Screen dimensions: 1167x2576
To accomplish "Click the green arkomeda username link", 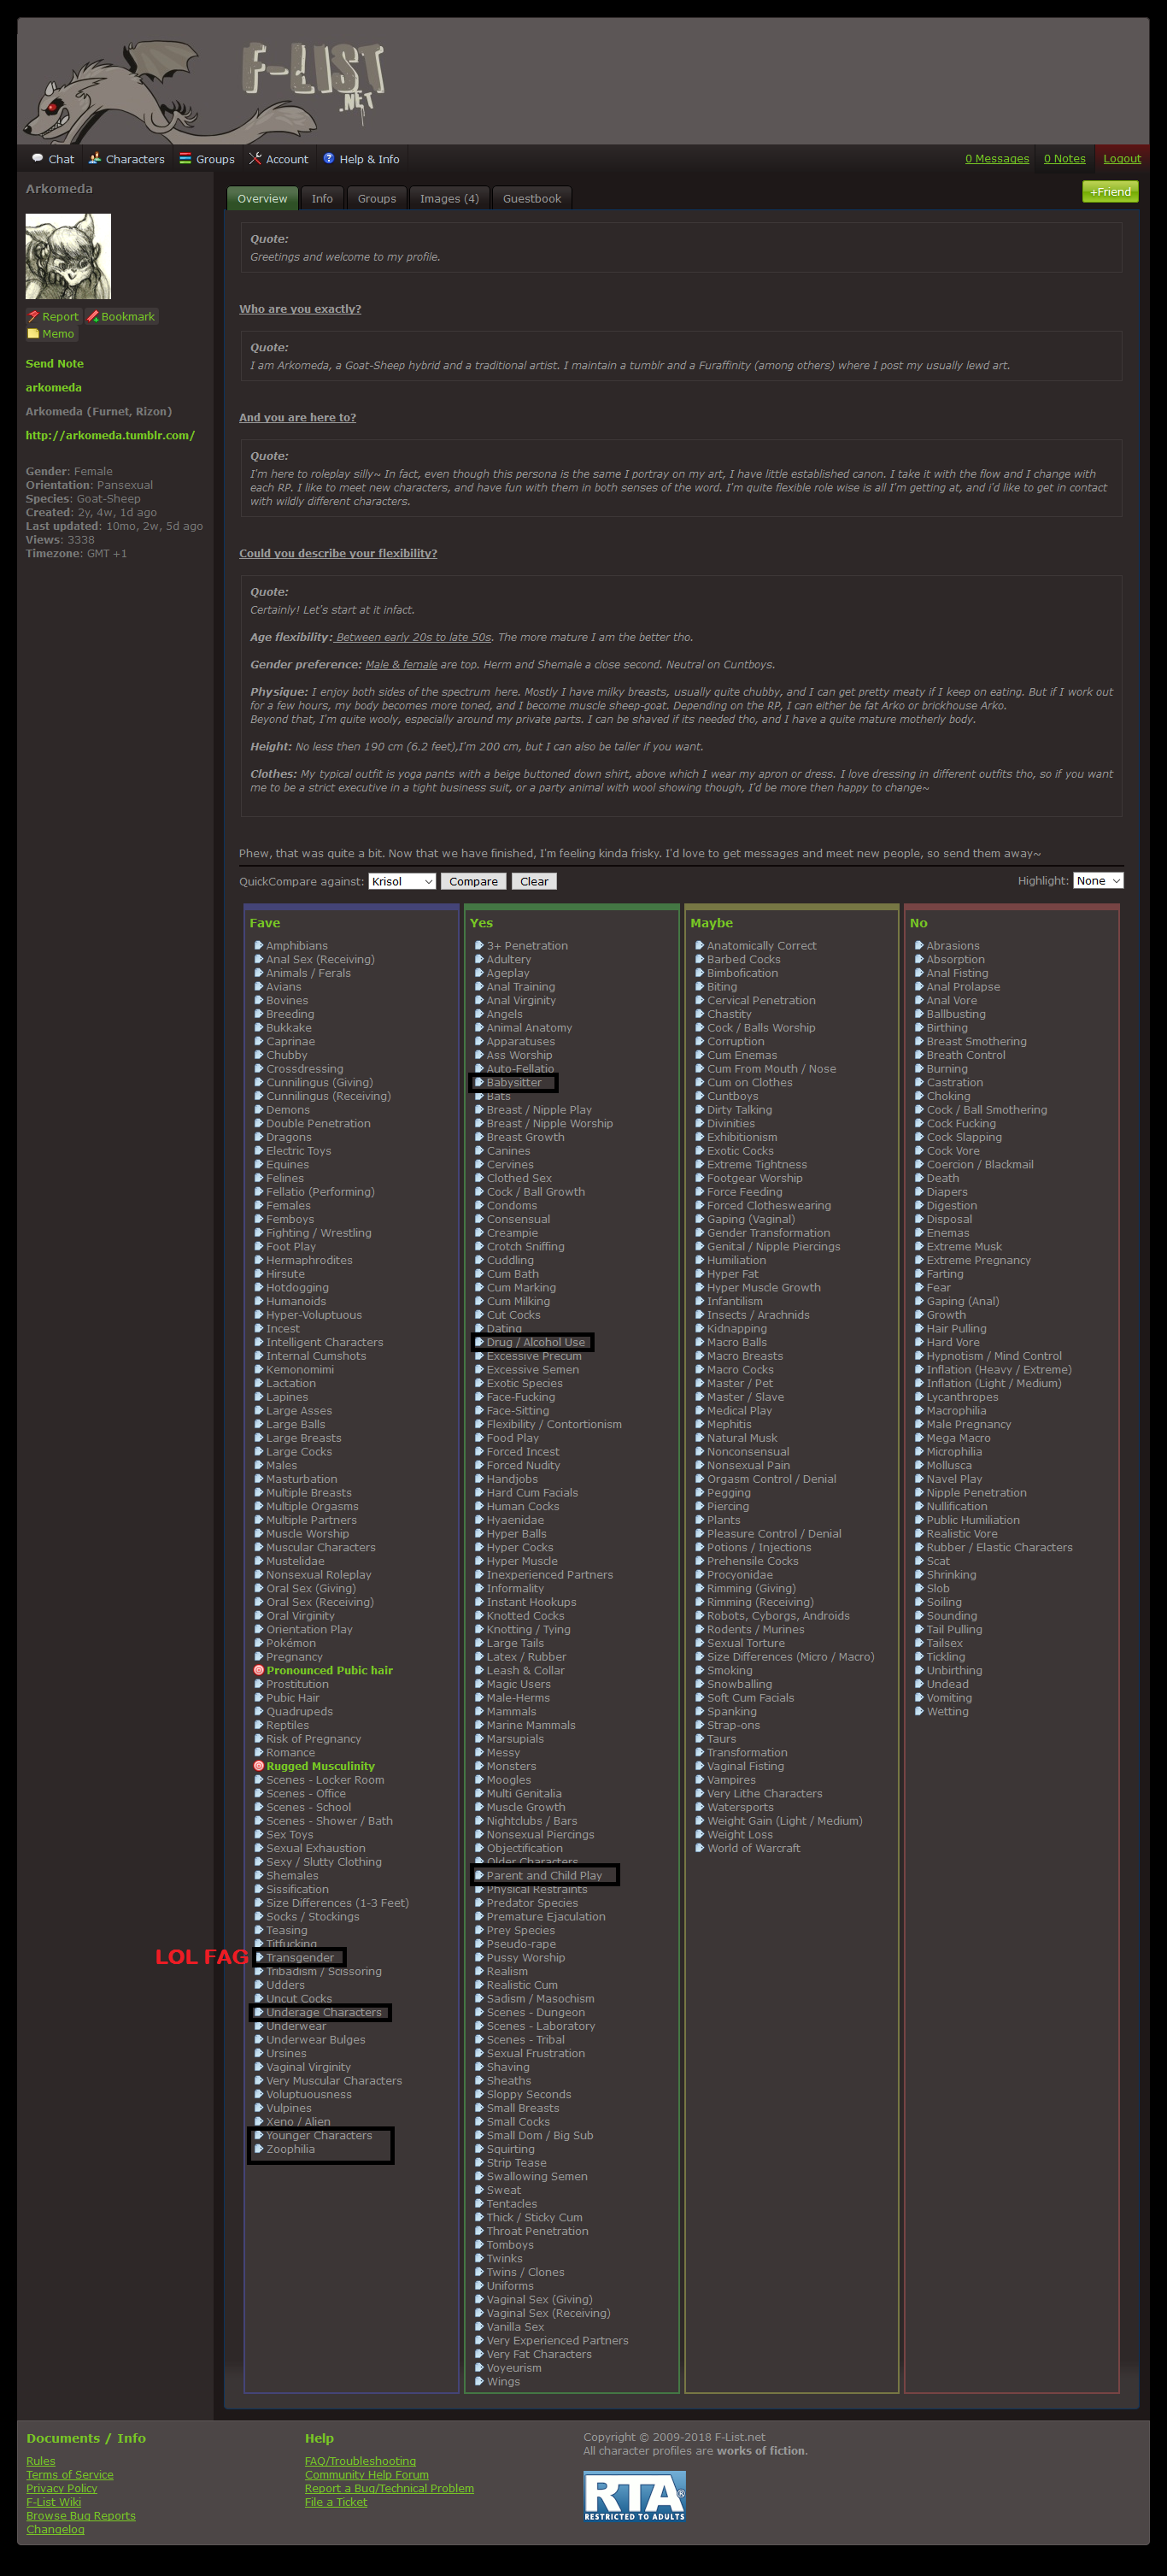I will tap(53, 388).
